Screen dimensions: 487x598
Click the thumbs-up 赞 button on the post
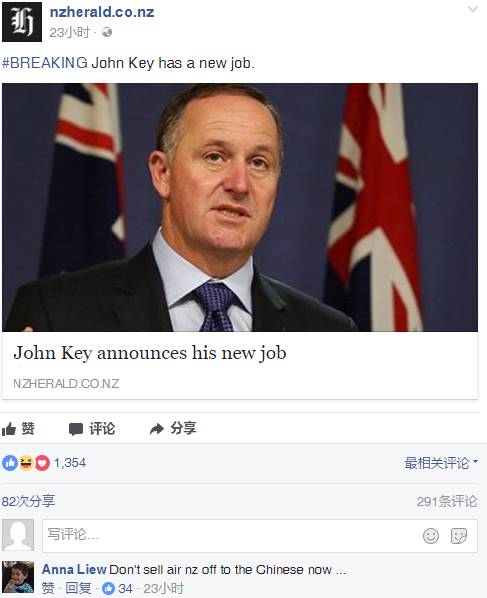pos(18,429)
